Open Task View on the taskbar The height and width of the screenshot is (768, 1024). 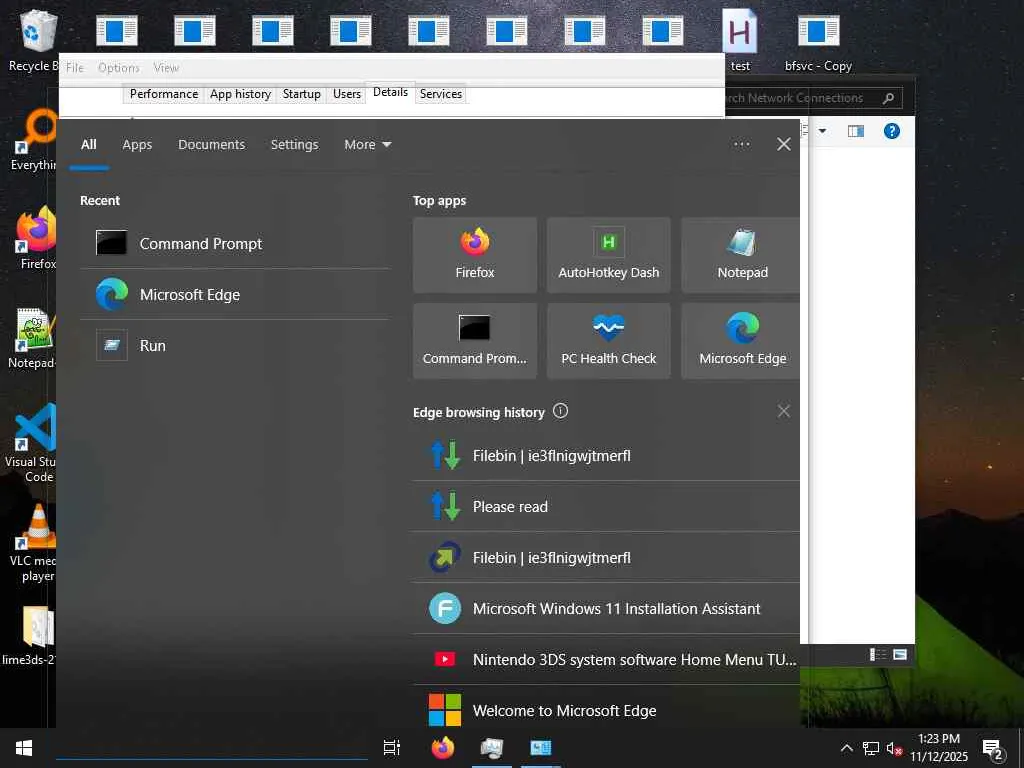392,748
